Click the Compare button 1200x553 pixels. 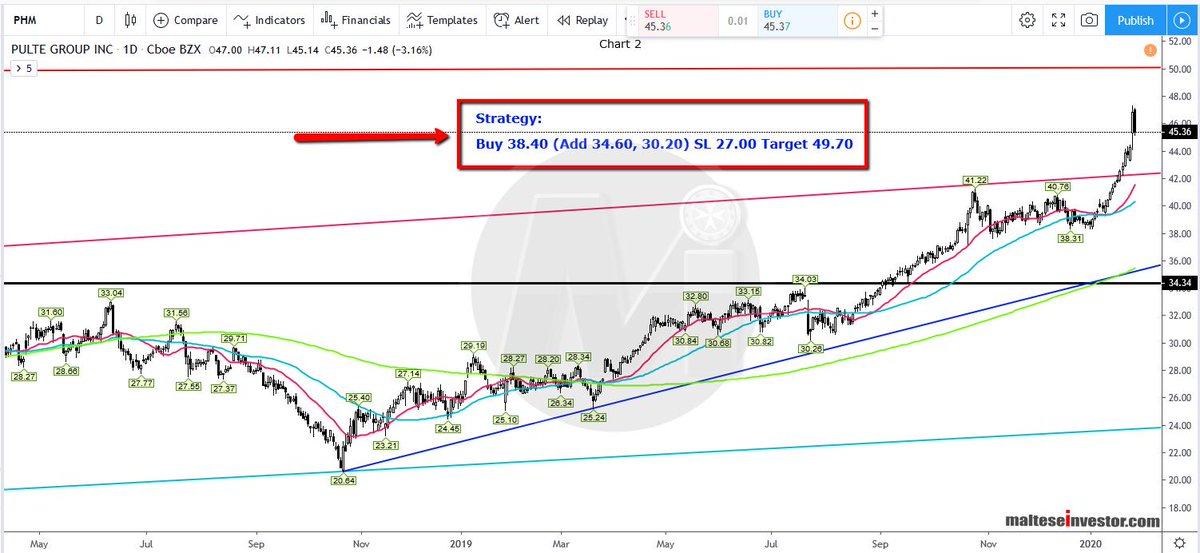(185, 20)
